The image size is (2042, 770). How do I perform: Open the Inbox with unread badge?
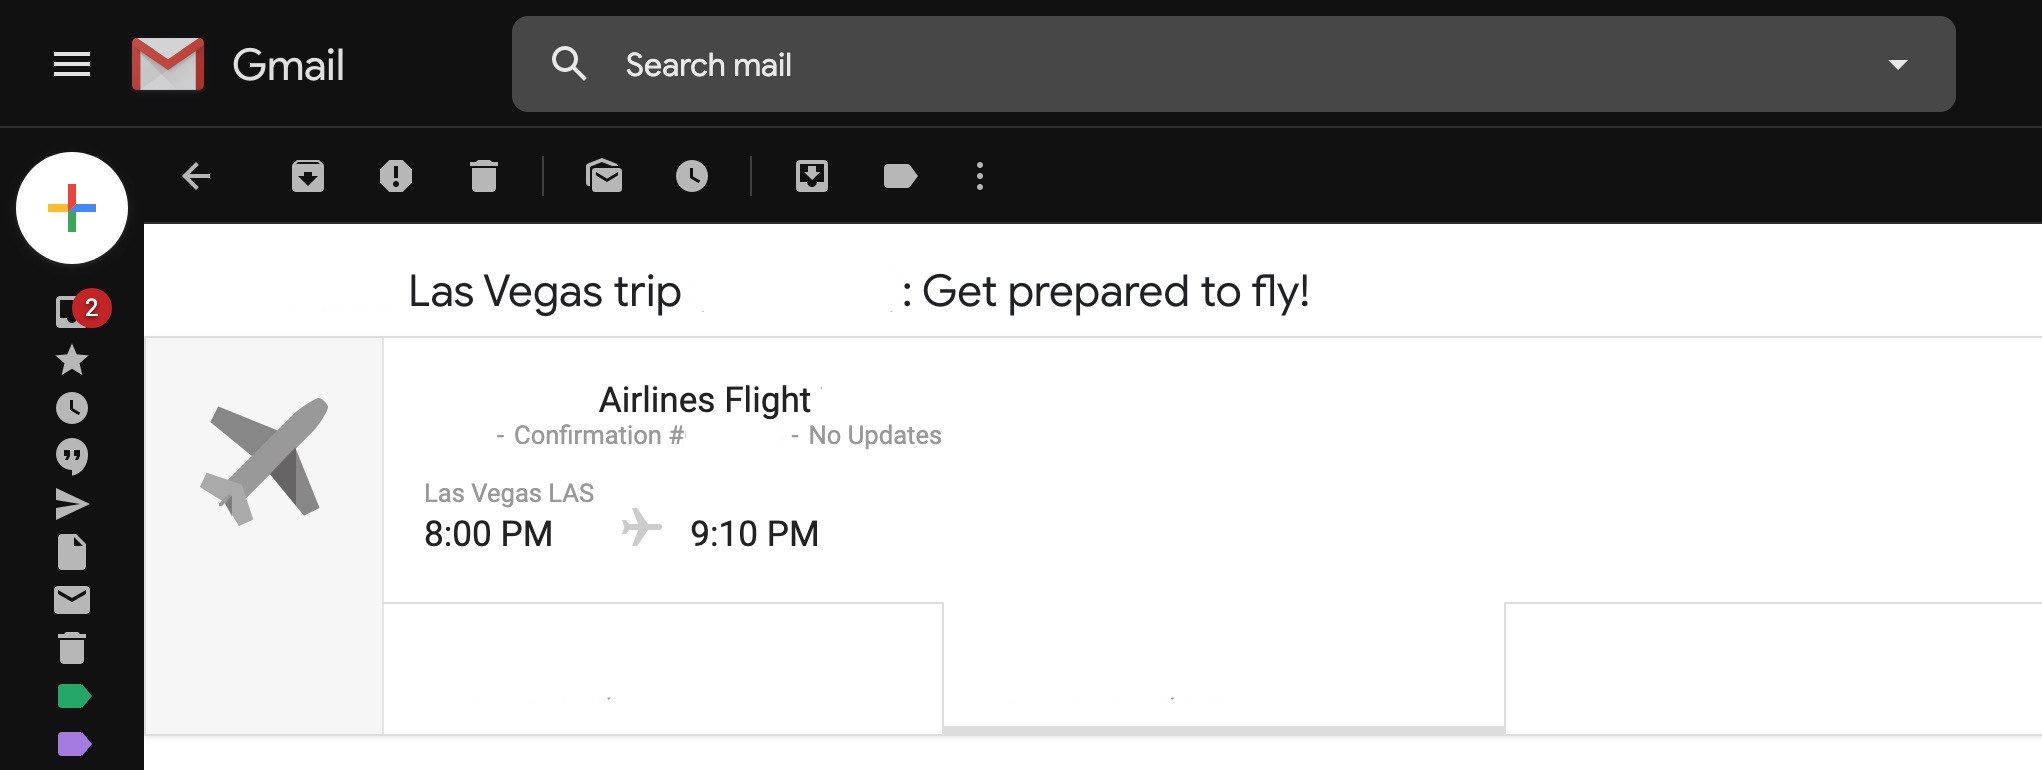click(71, 311)
